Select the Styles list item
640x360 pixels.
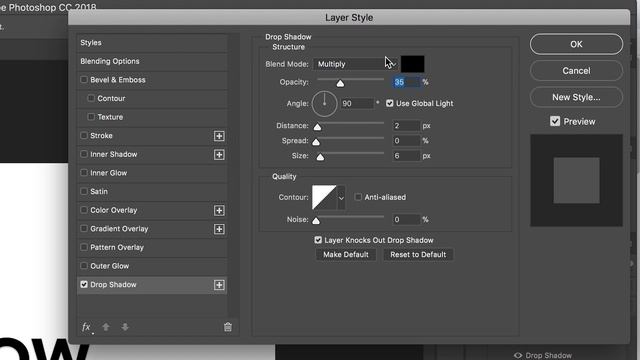(x=152, y=42)
